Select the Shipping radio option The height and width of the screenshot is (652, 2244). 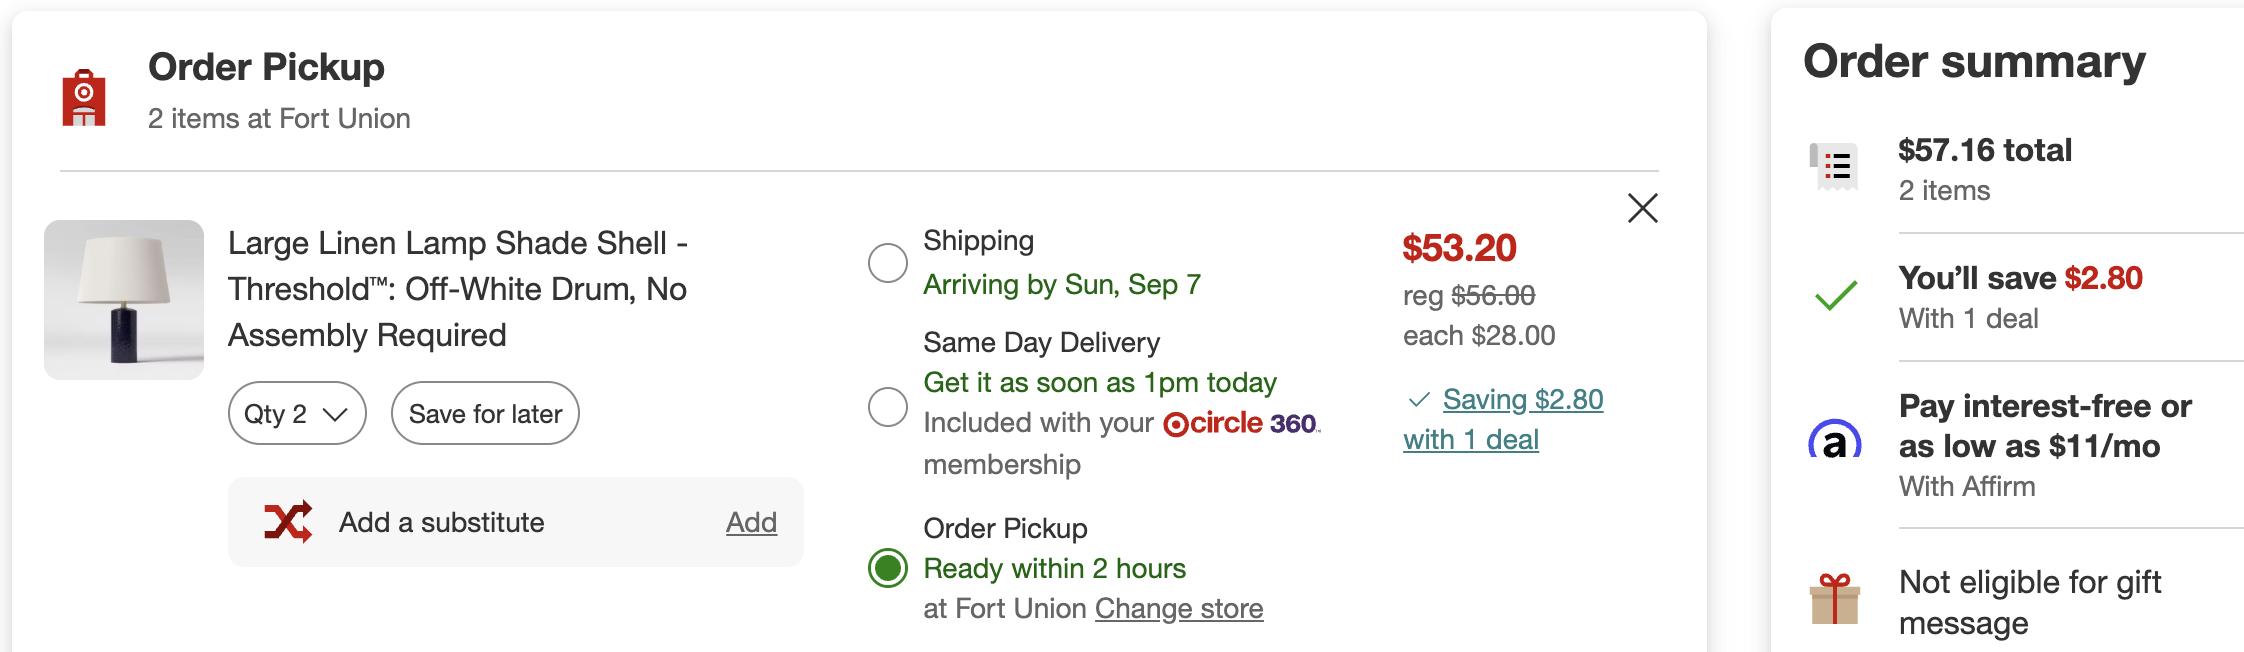(888, 263)
